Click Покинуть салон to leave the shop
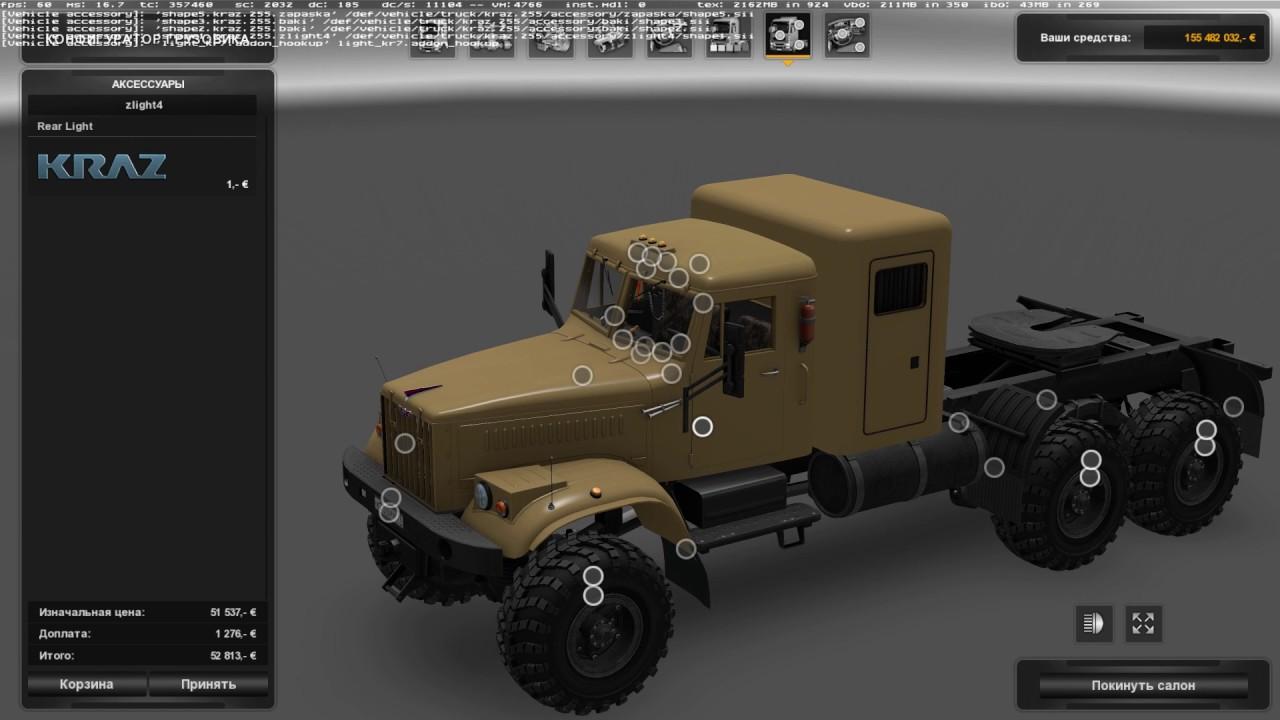The width and height of the screenshot is (1280, 720). 1143,685
